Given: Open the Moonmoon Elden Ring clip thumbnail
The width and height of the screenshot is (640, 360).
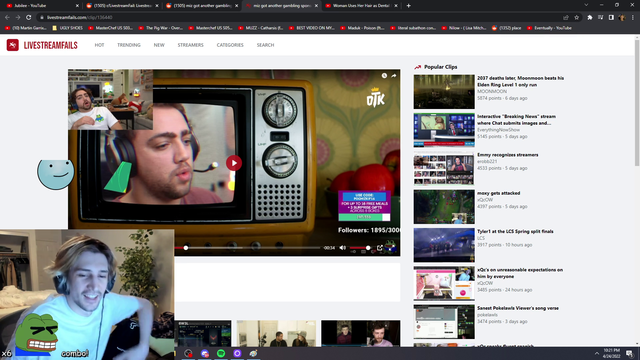Looking at the screenshot, I should pos(444,91).
